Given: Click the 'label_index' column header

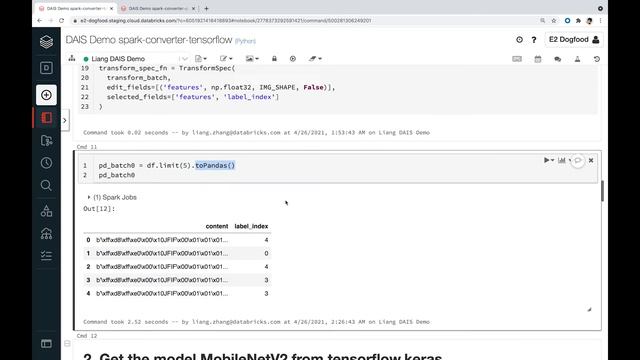Looking at the screenshot, I should pos(251,226).
